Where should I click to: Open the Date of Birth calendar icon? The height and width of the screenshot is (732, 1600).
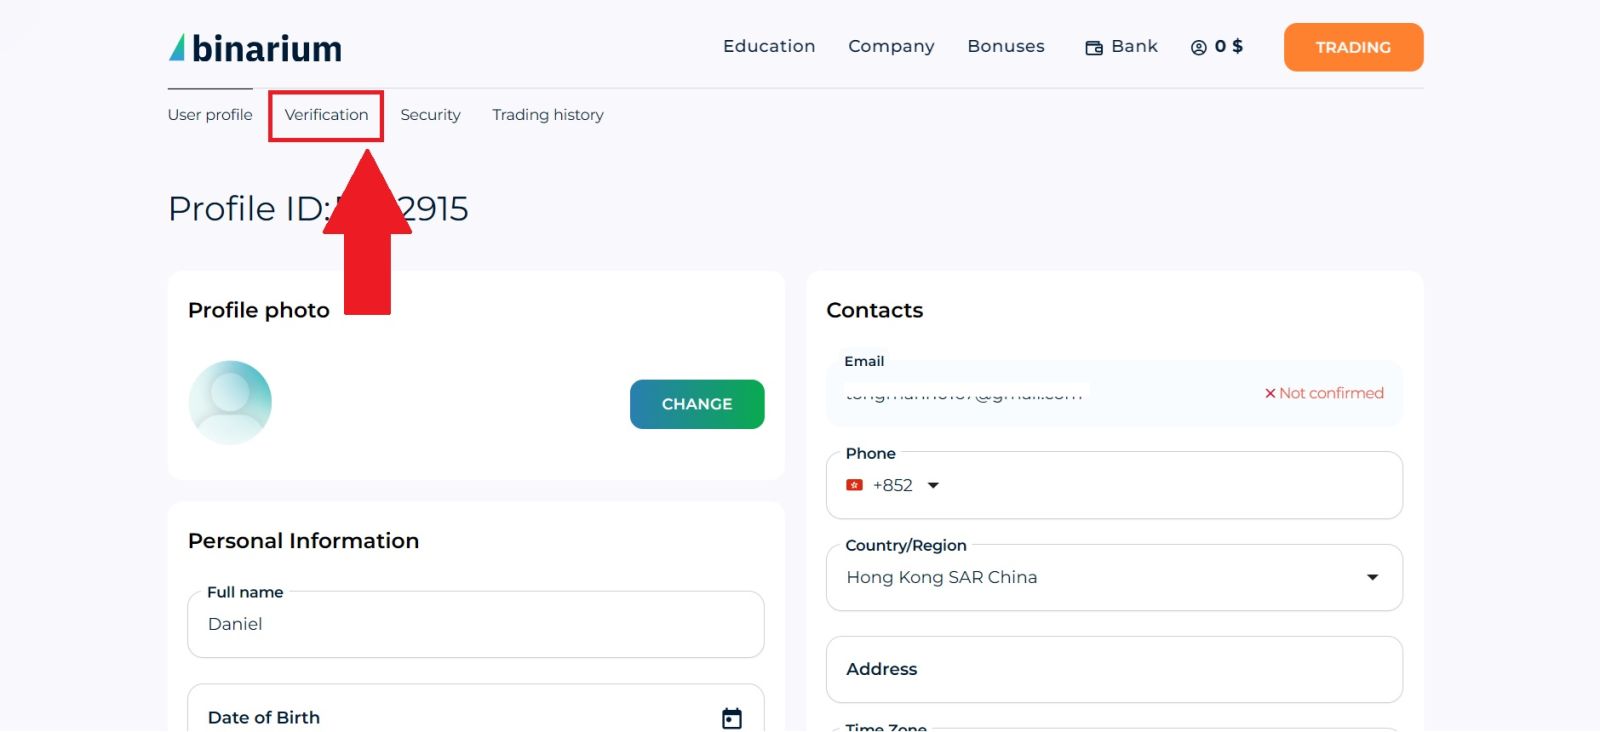732,718
